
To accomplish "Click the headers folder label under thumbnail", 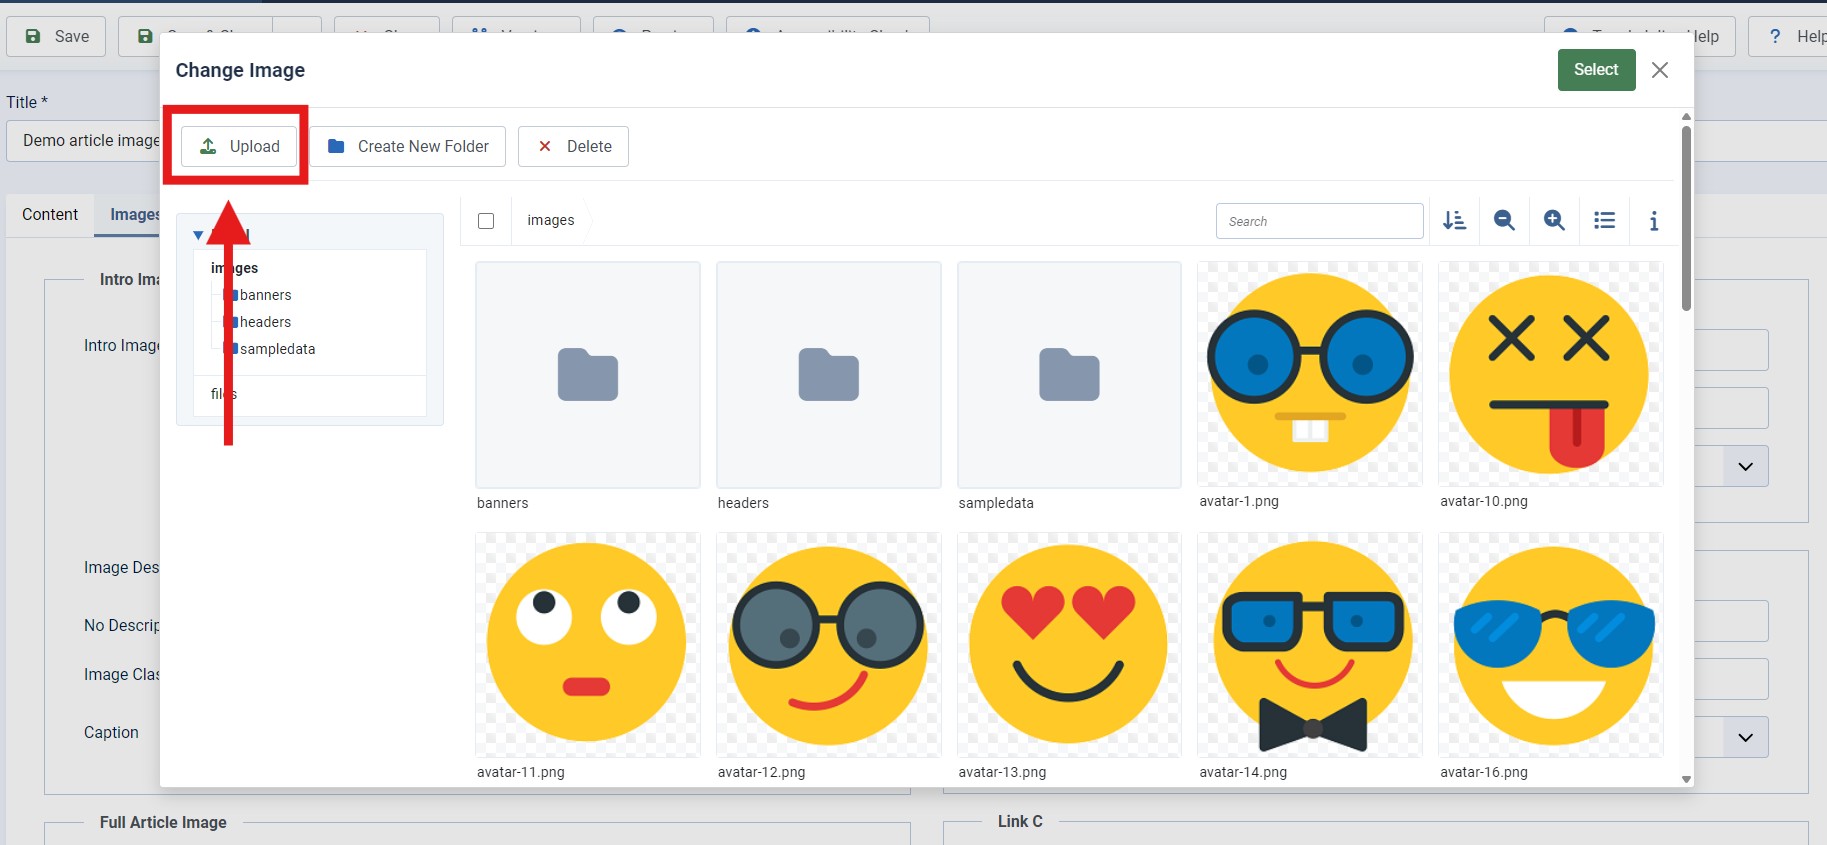I will [x=743, y=503].
